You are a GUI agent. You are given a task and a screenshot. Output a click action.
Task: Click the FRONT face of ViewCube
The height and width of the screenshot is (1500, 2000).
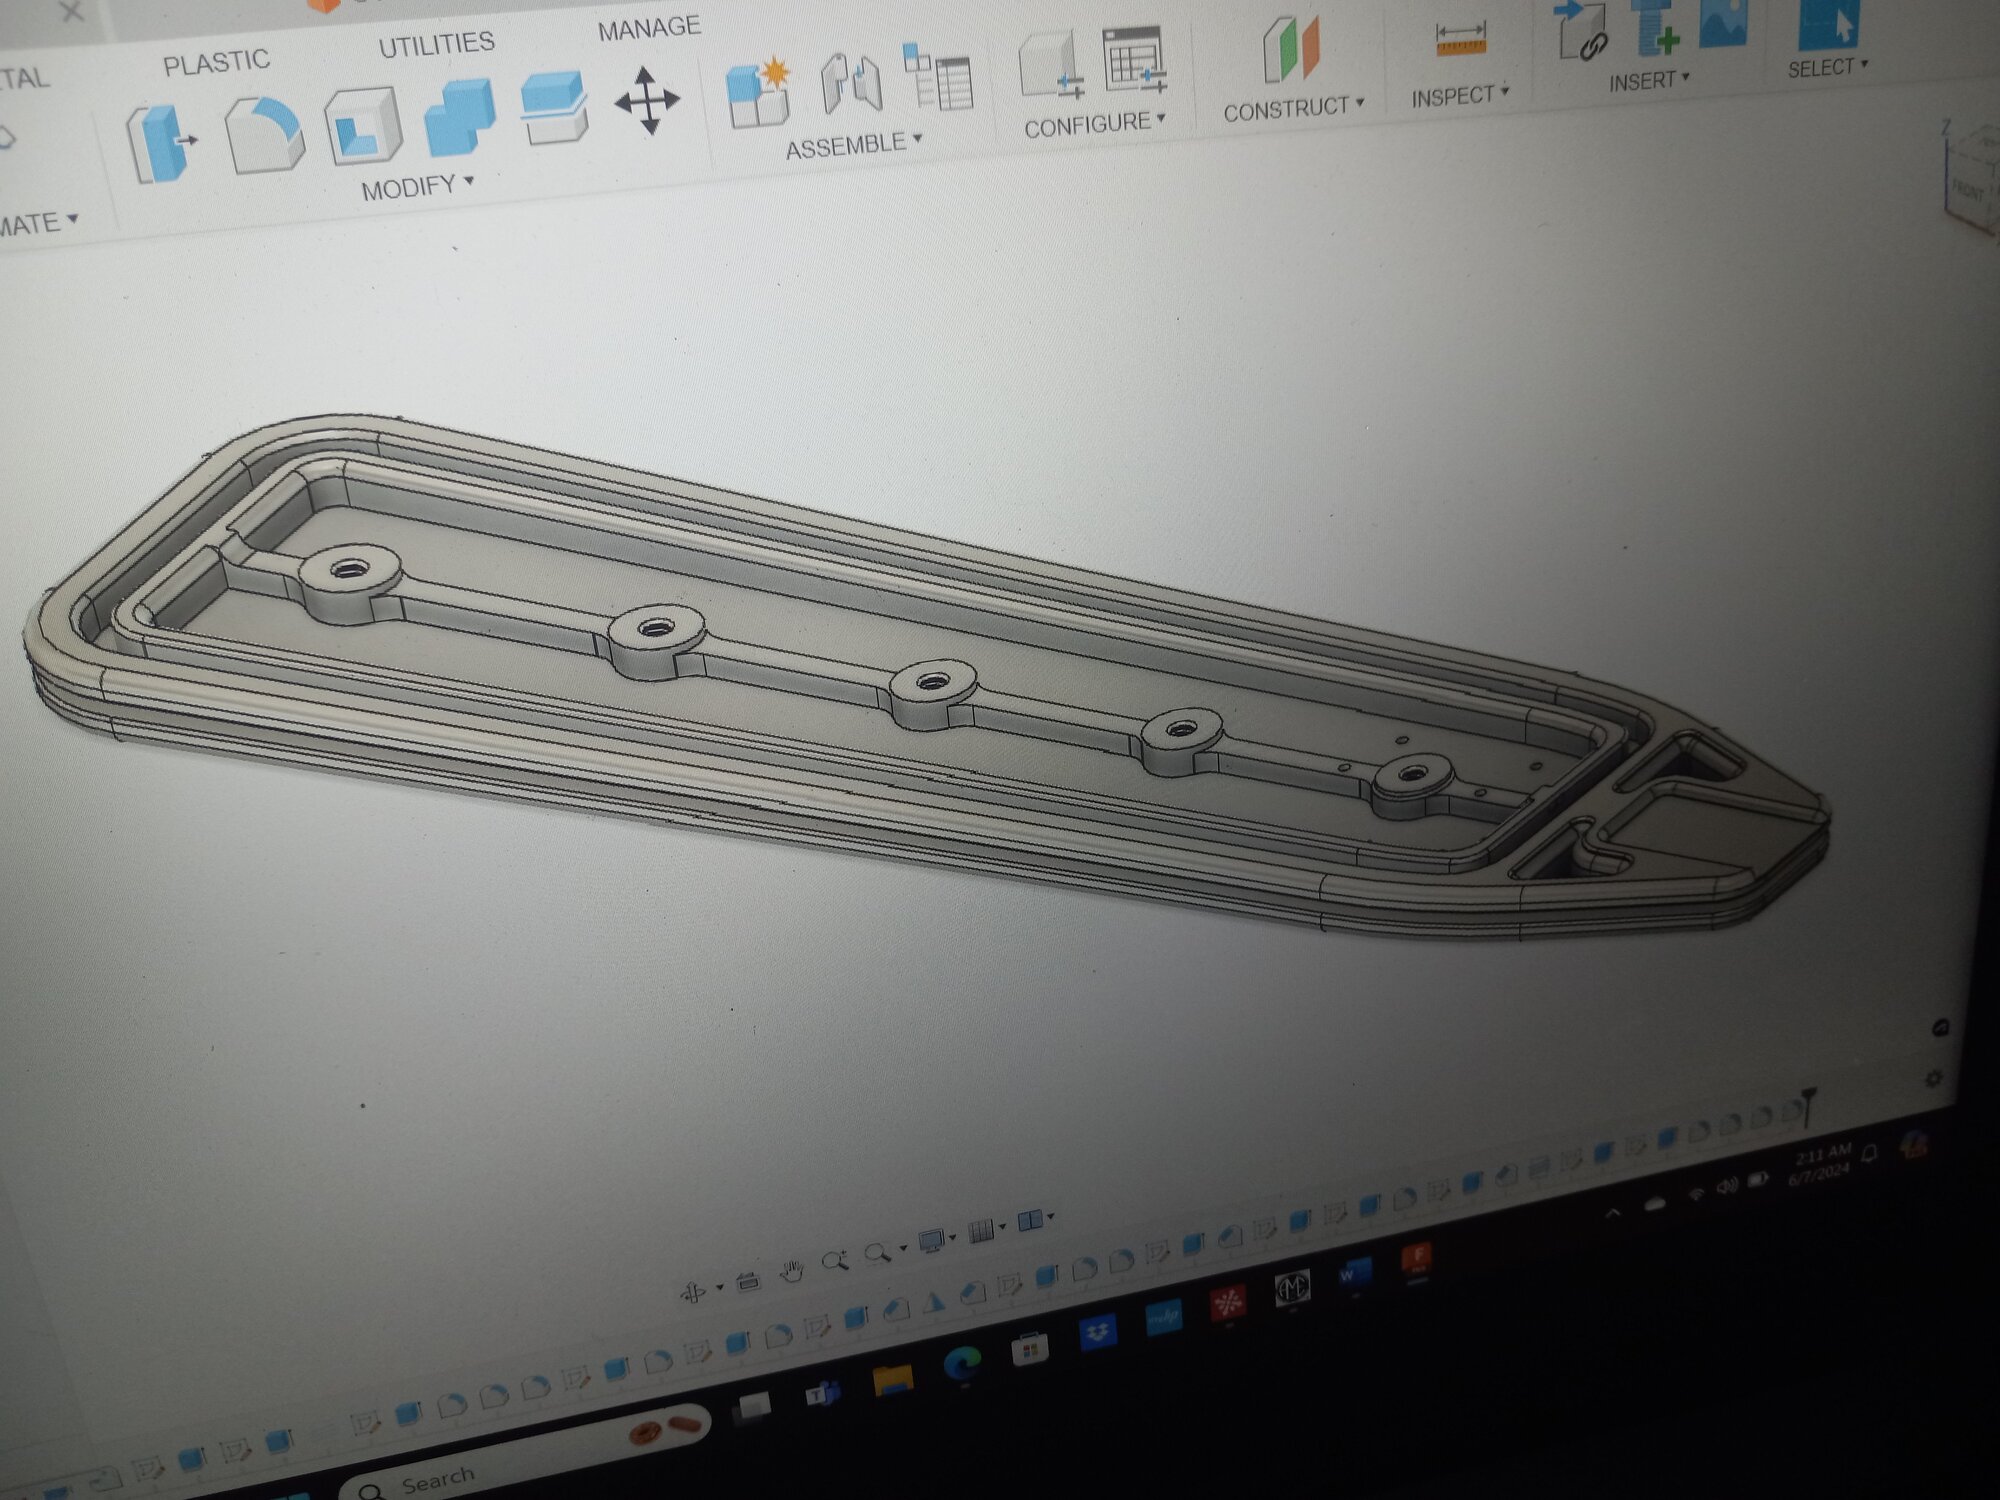pyautogui.click(x=1967, y=188)
